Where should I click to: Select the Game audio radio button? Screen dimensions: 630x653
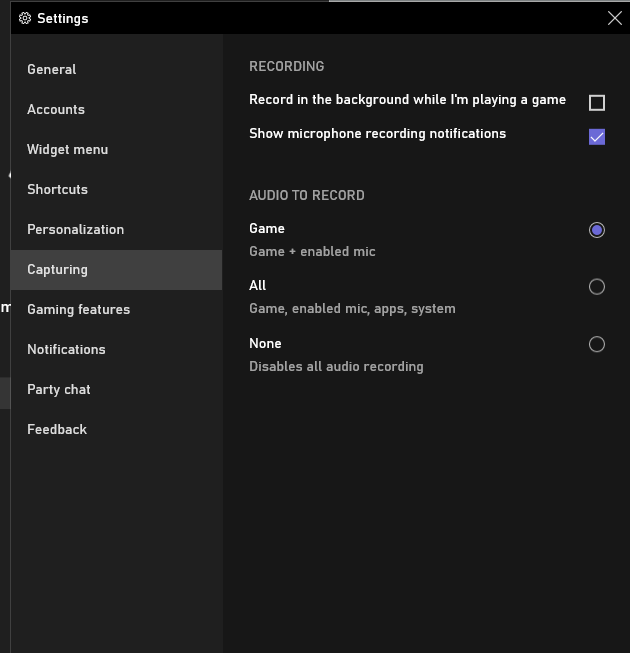pos(597,230)
